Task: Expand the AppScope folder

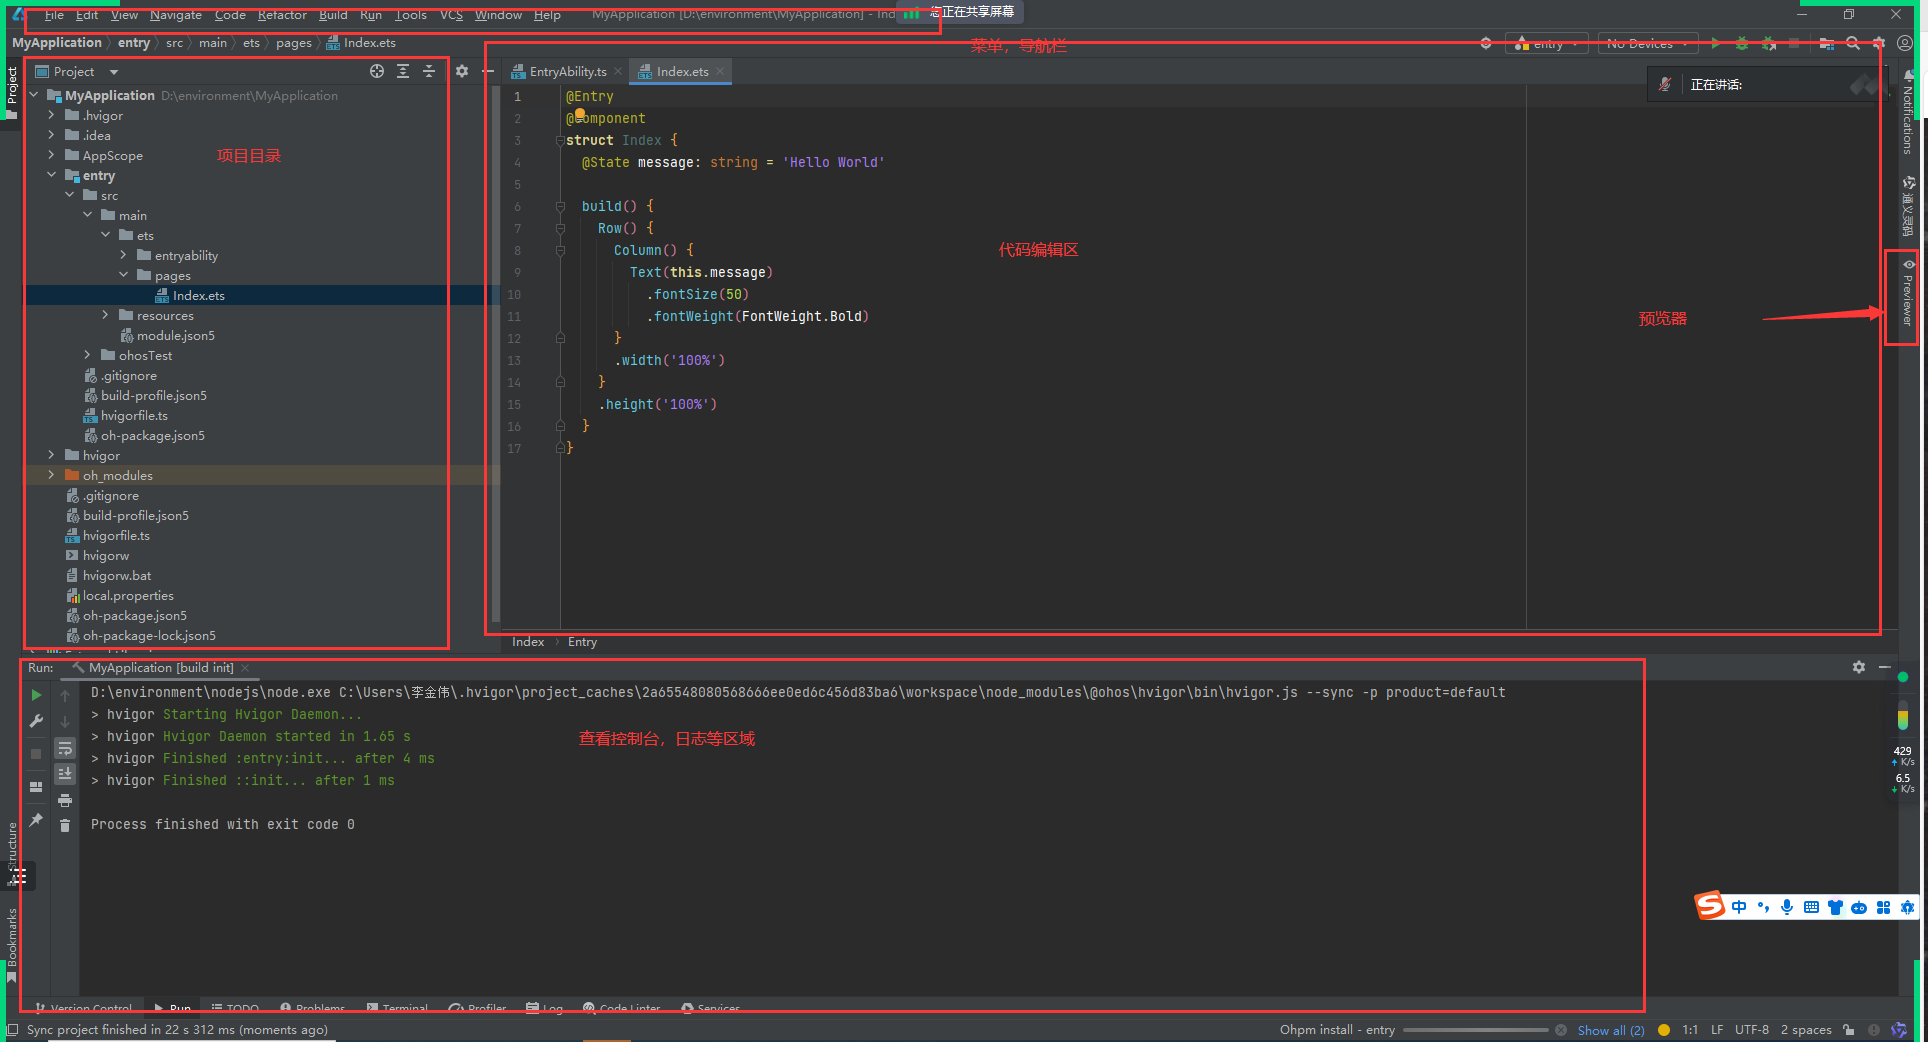Action: pos(51,155)
